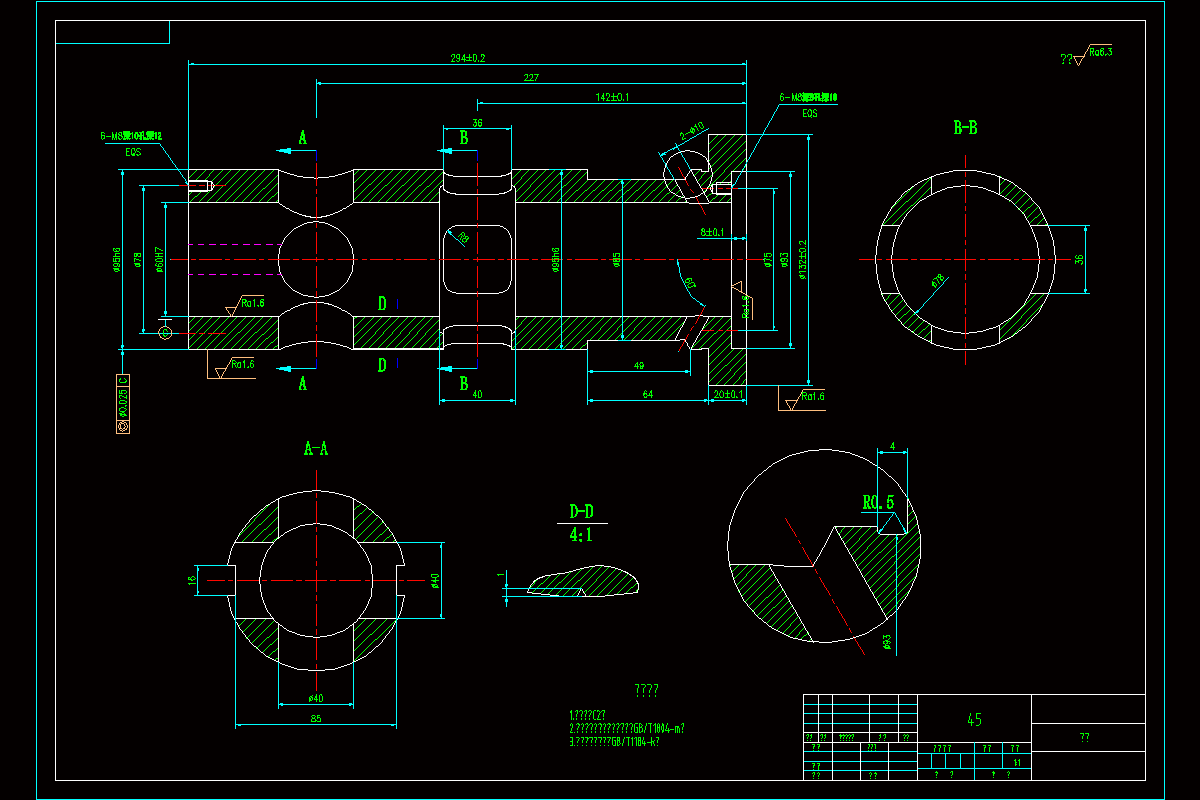Screen dimensions: 1200x800
Task: Select the Ra1.6 symbol below the right flange
Action: pyautogui.click(x=803, y=398)
